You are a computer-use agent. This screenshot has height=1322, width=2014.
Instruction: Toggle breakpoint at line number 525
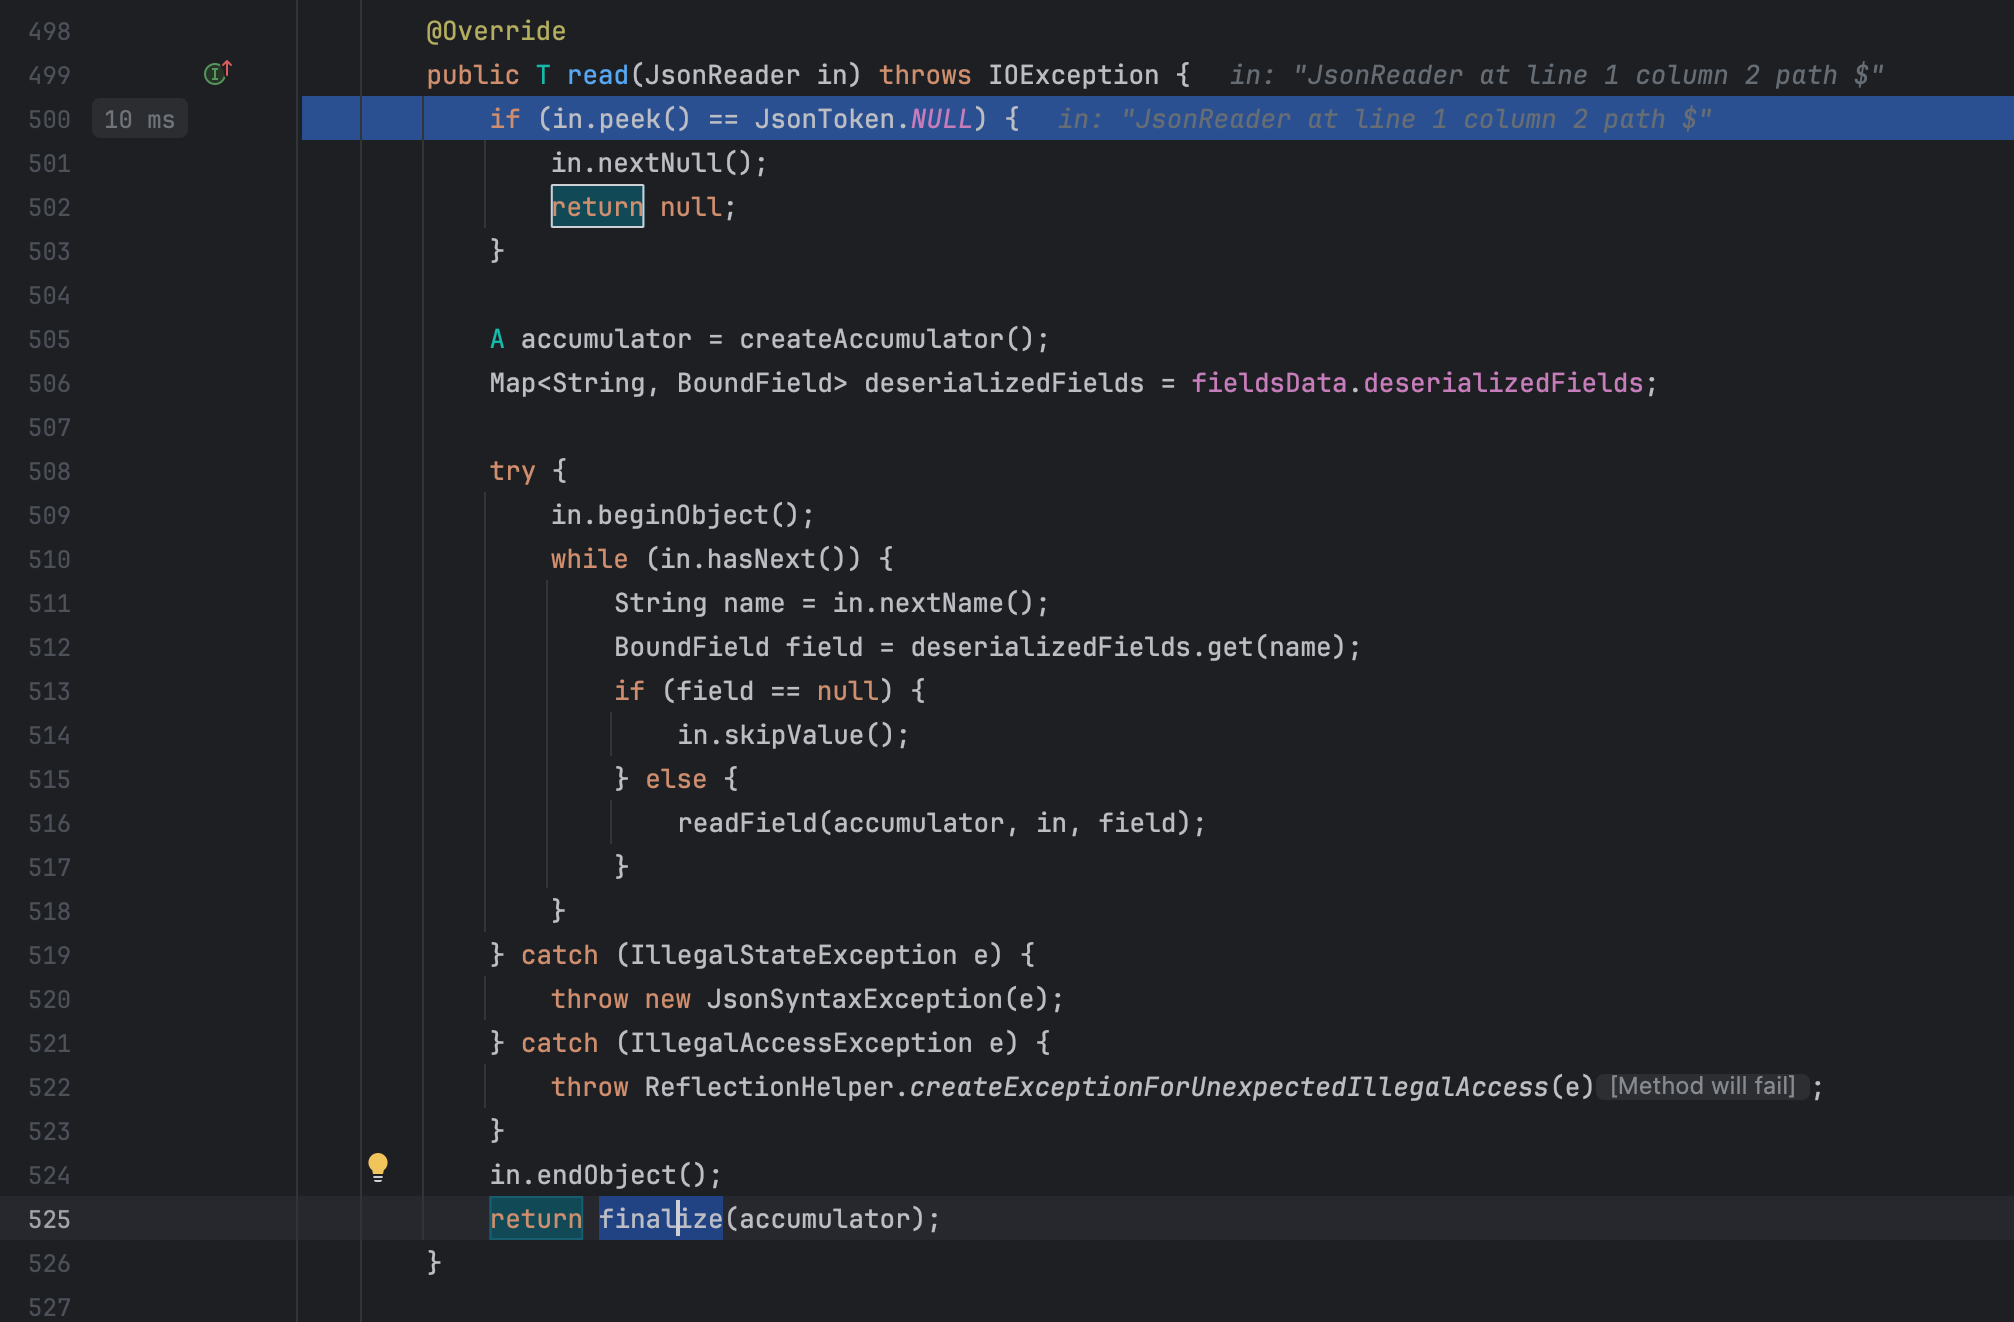coord(49,1219)
